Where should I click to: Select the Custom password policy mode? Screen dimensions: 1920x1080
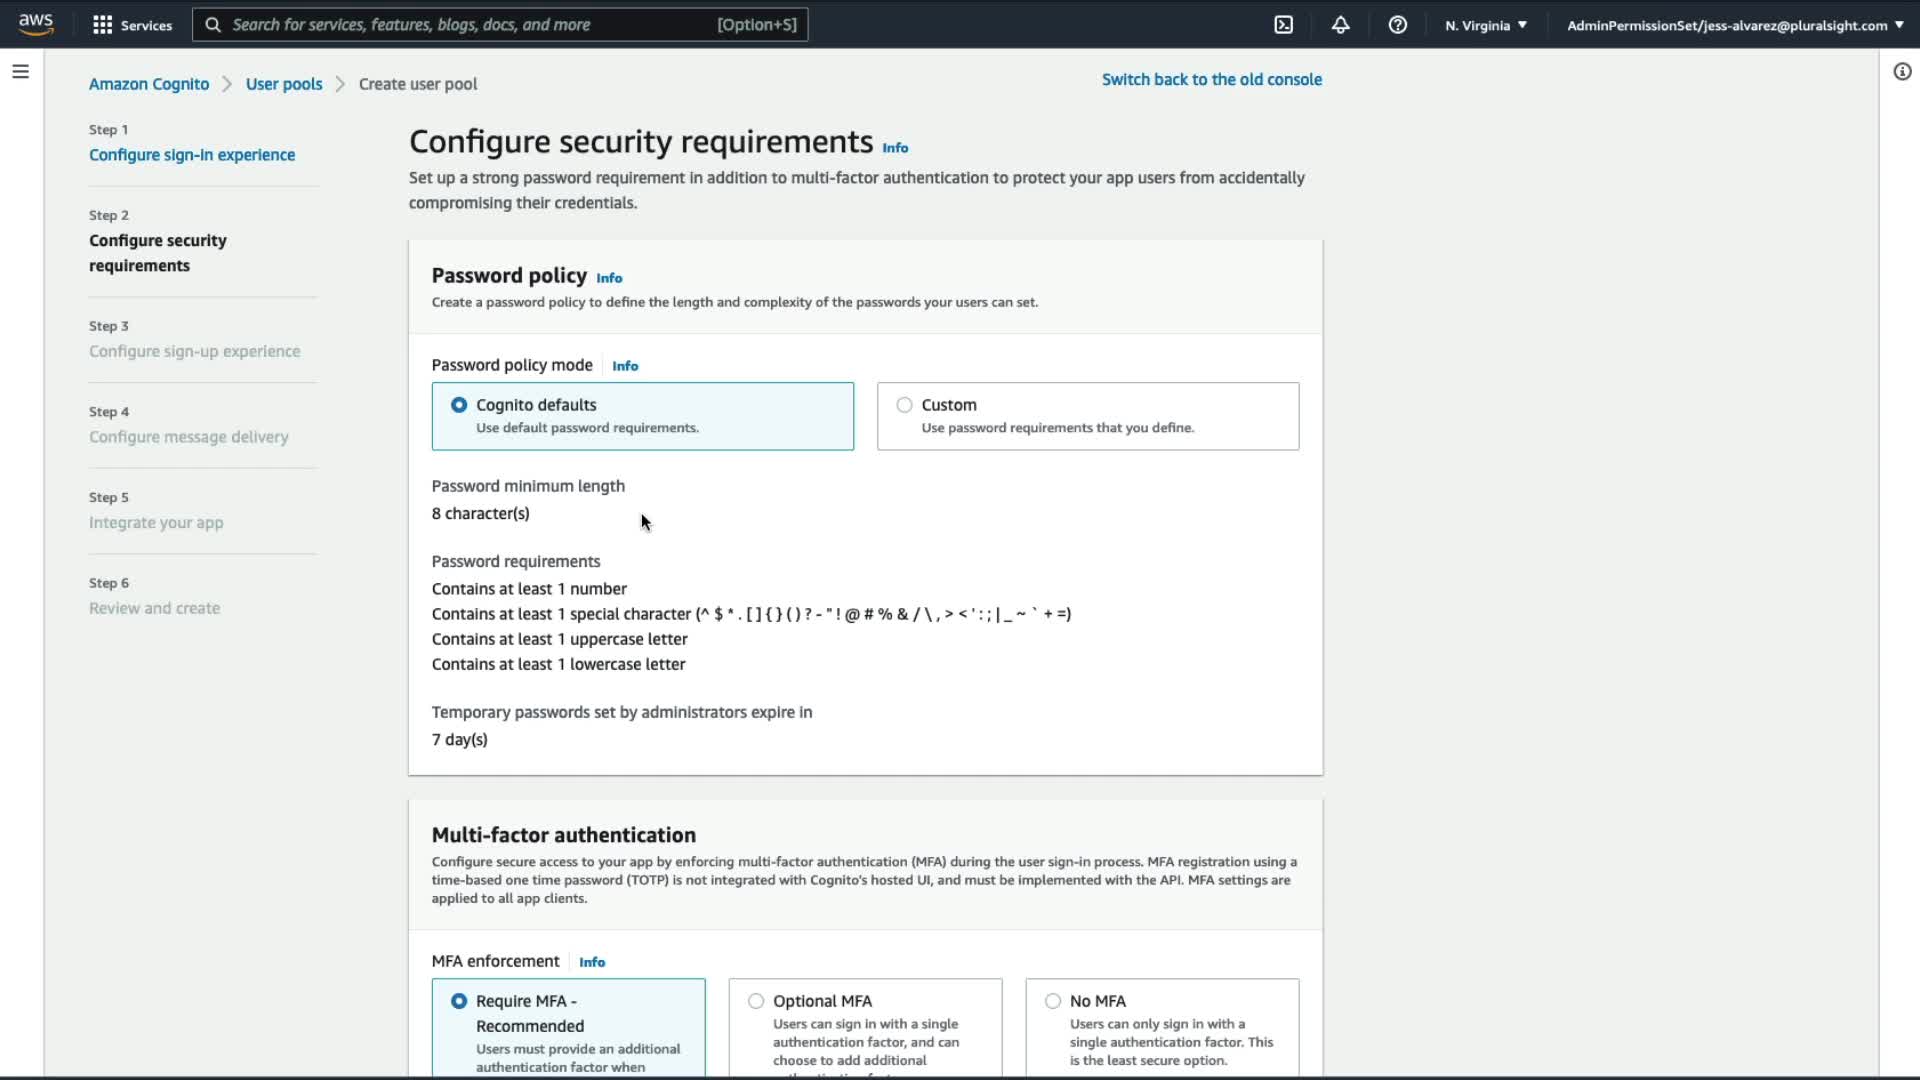[x=904, y=405]
